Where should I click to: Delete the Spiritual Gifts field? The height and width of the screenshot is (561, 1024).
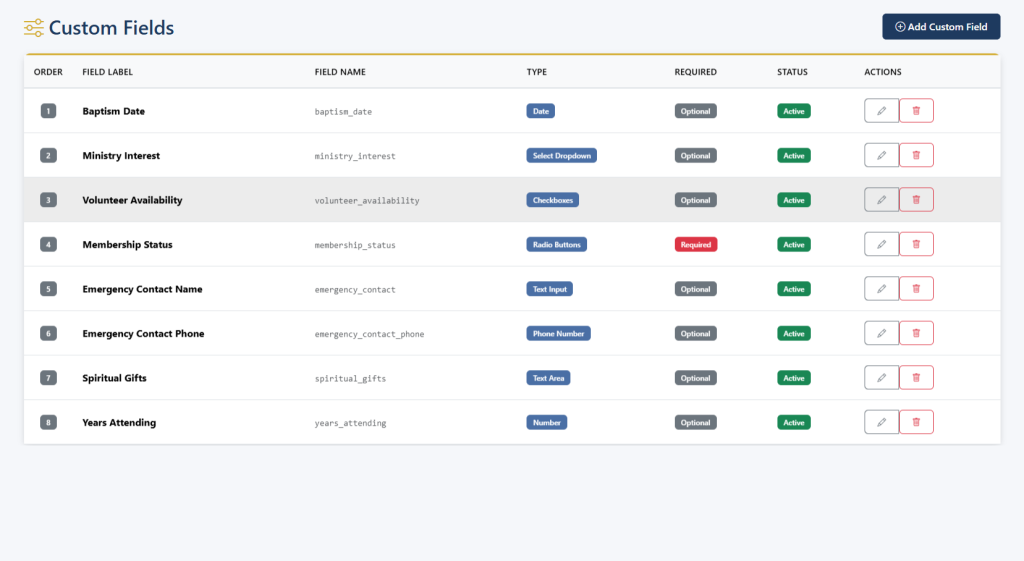[x=916, y=378]
